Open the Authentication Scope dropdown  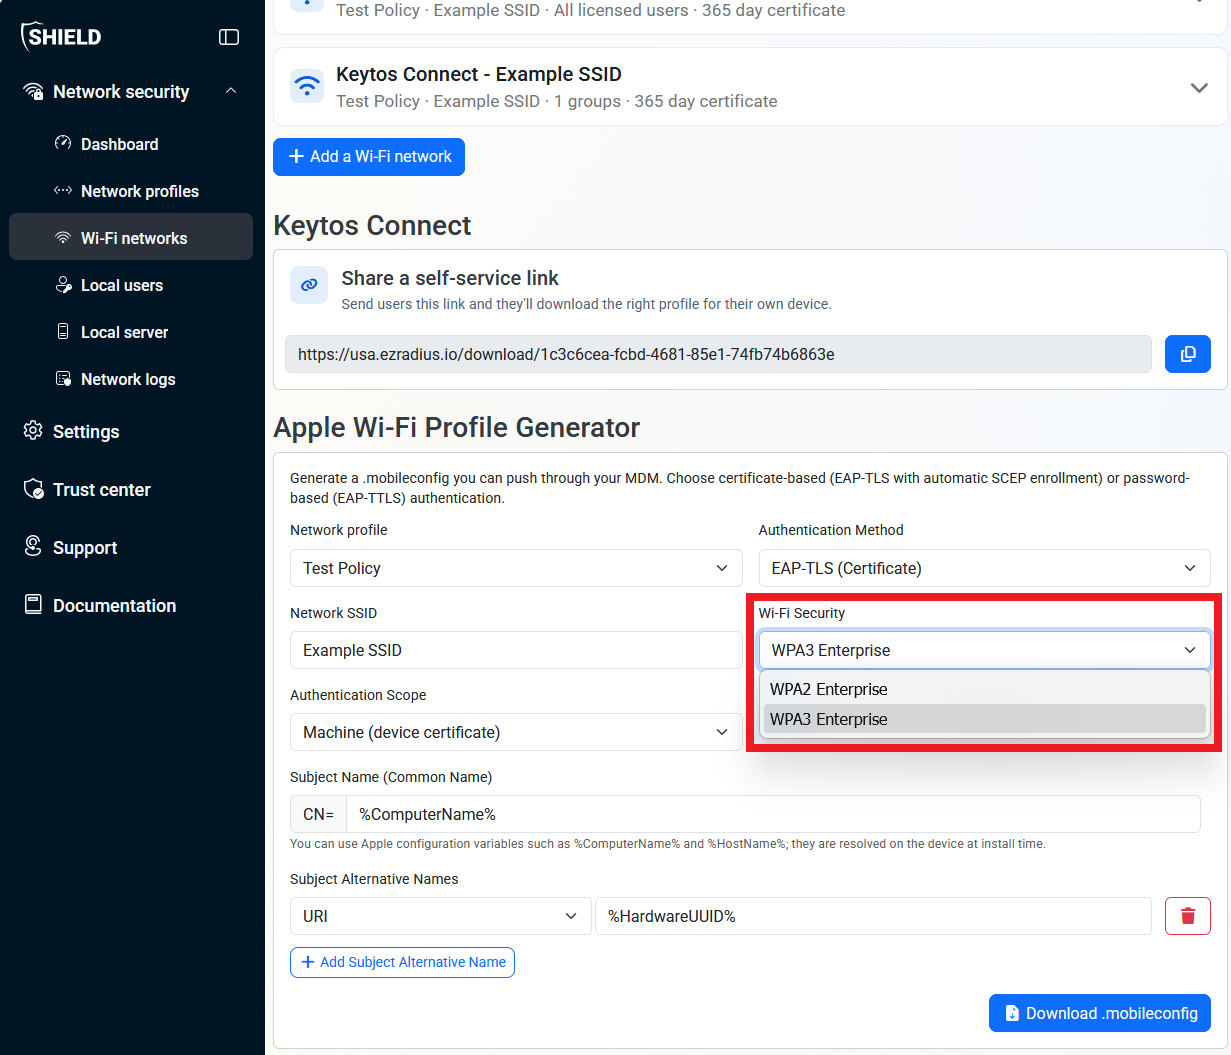[516, 732]
